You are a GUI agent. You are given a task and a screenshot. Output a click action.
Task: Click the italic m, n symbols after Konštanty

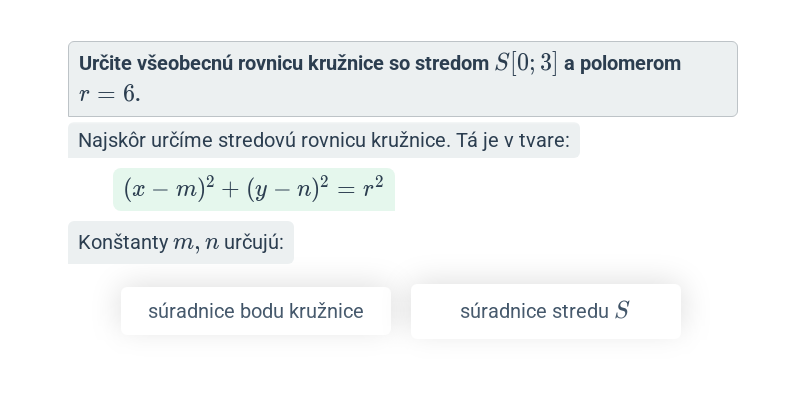coord(196,243)
